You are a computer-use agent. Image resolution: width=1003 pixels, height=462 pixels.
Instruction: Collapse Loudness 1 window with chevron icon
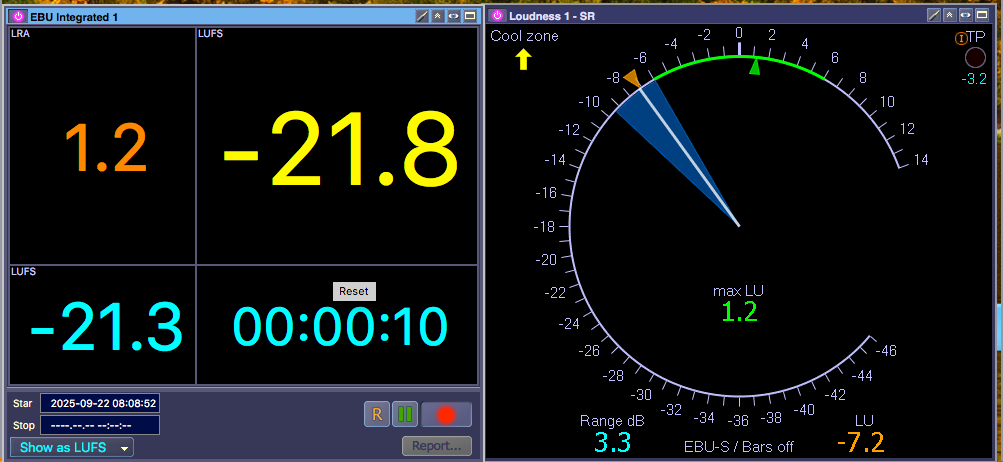click(x=950, y=15)
